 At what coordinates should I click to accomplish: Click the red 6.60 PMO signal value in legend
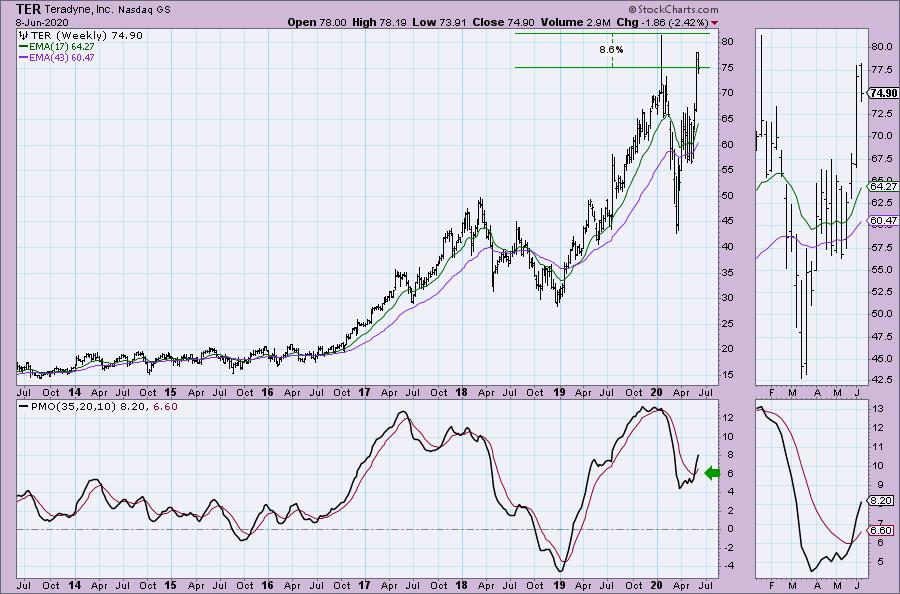pos(165,406)
